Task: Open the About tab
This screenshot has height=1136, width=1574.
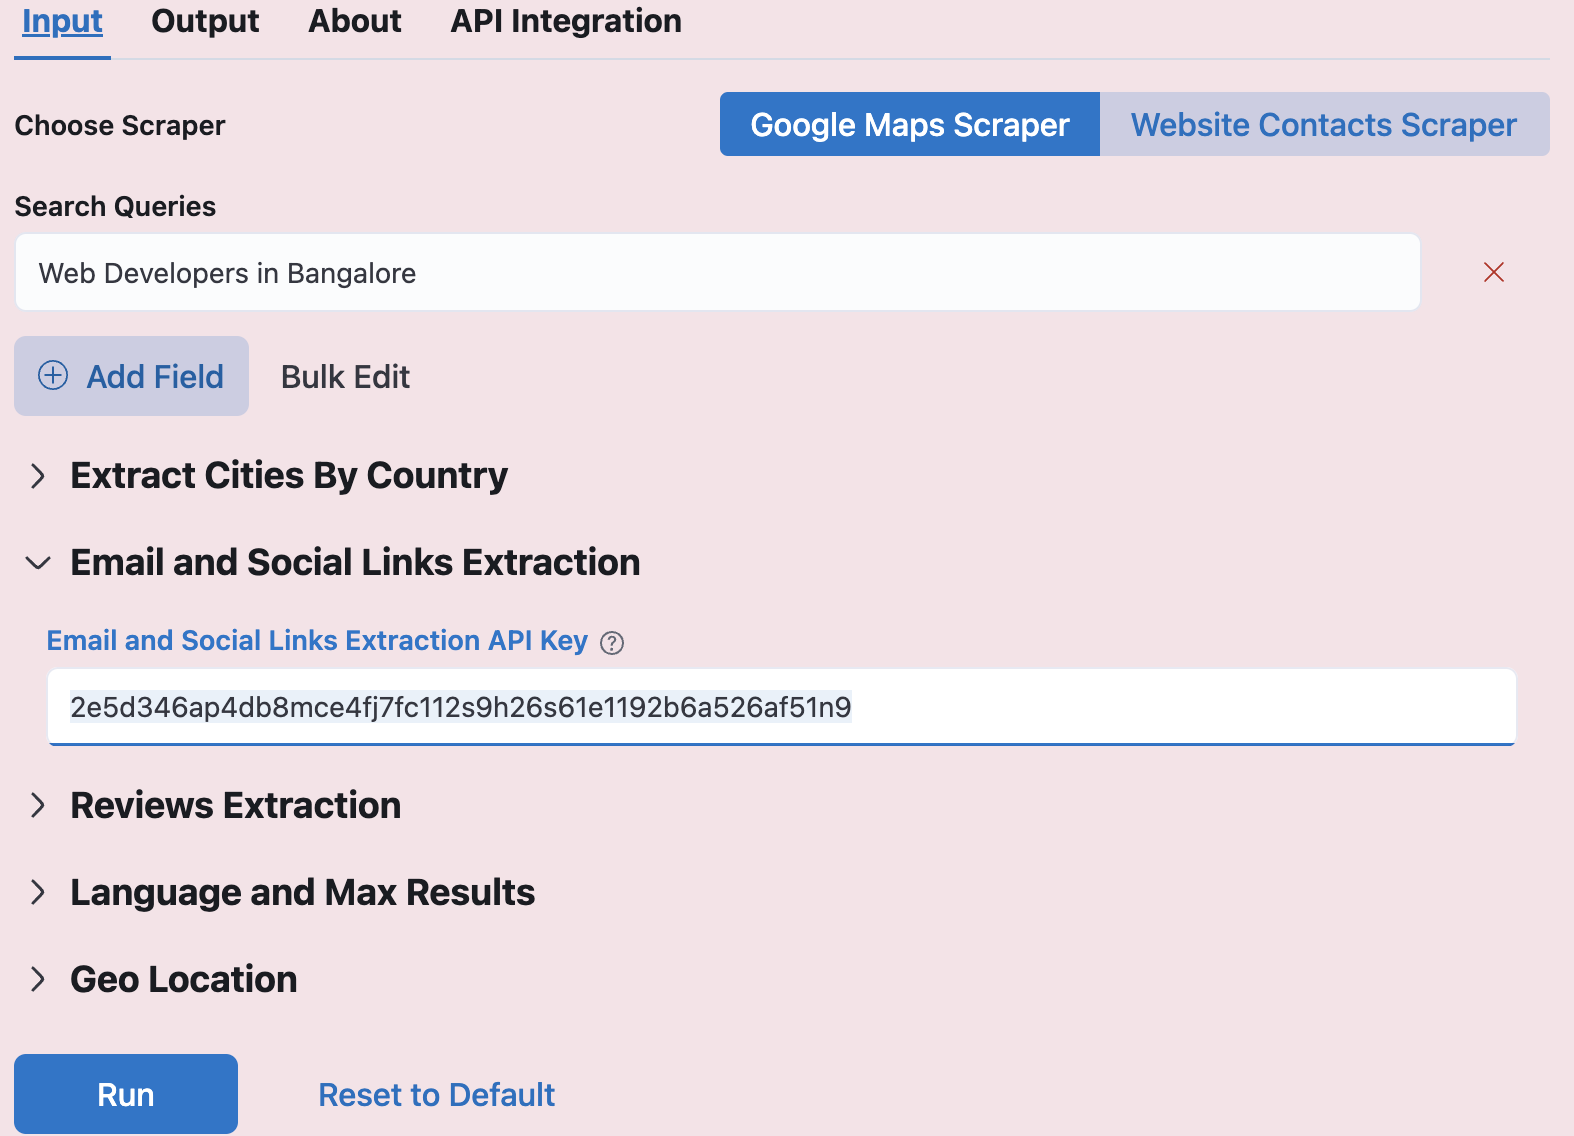Action: click(355, 21)
